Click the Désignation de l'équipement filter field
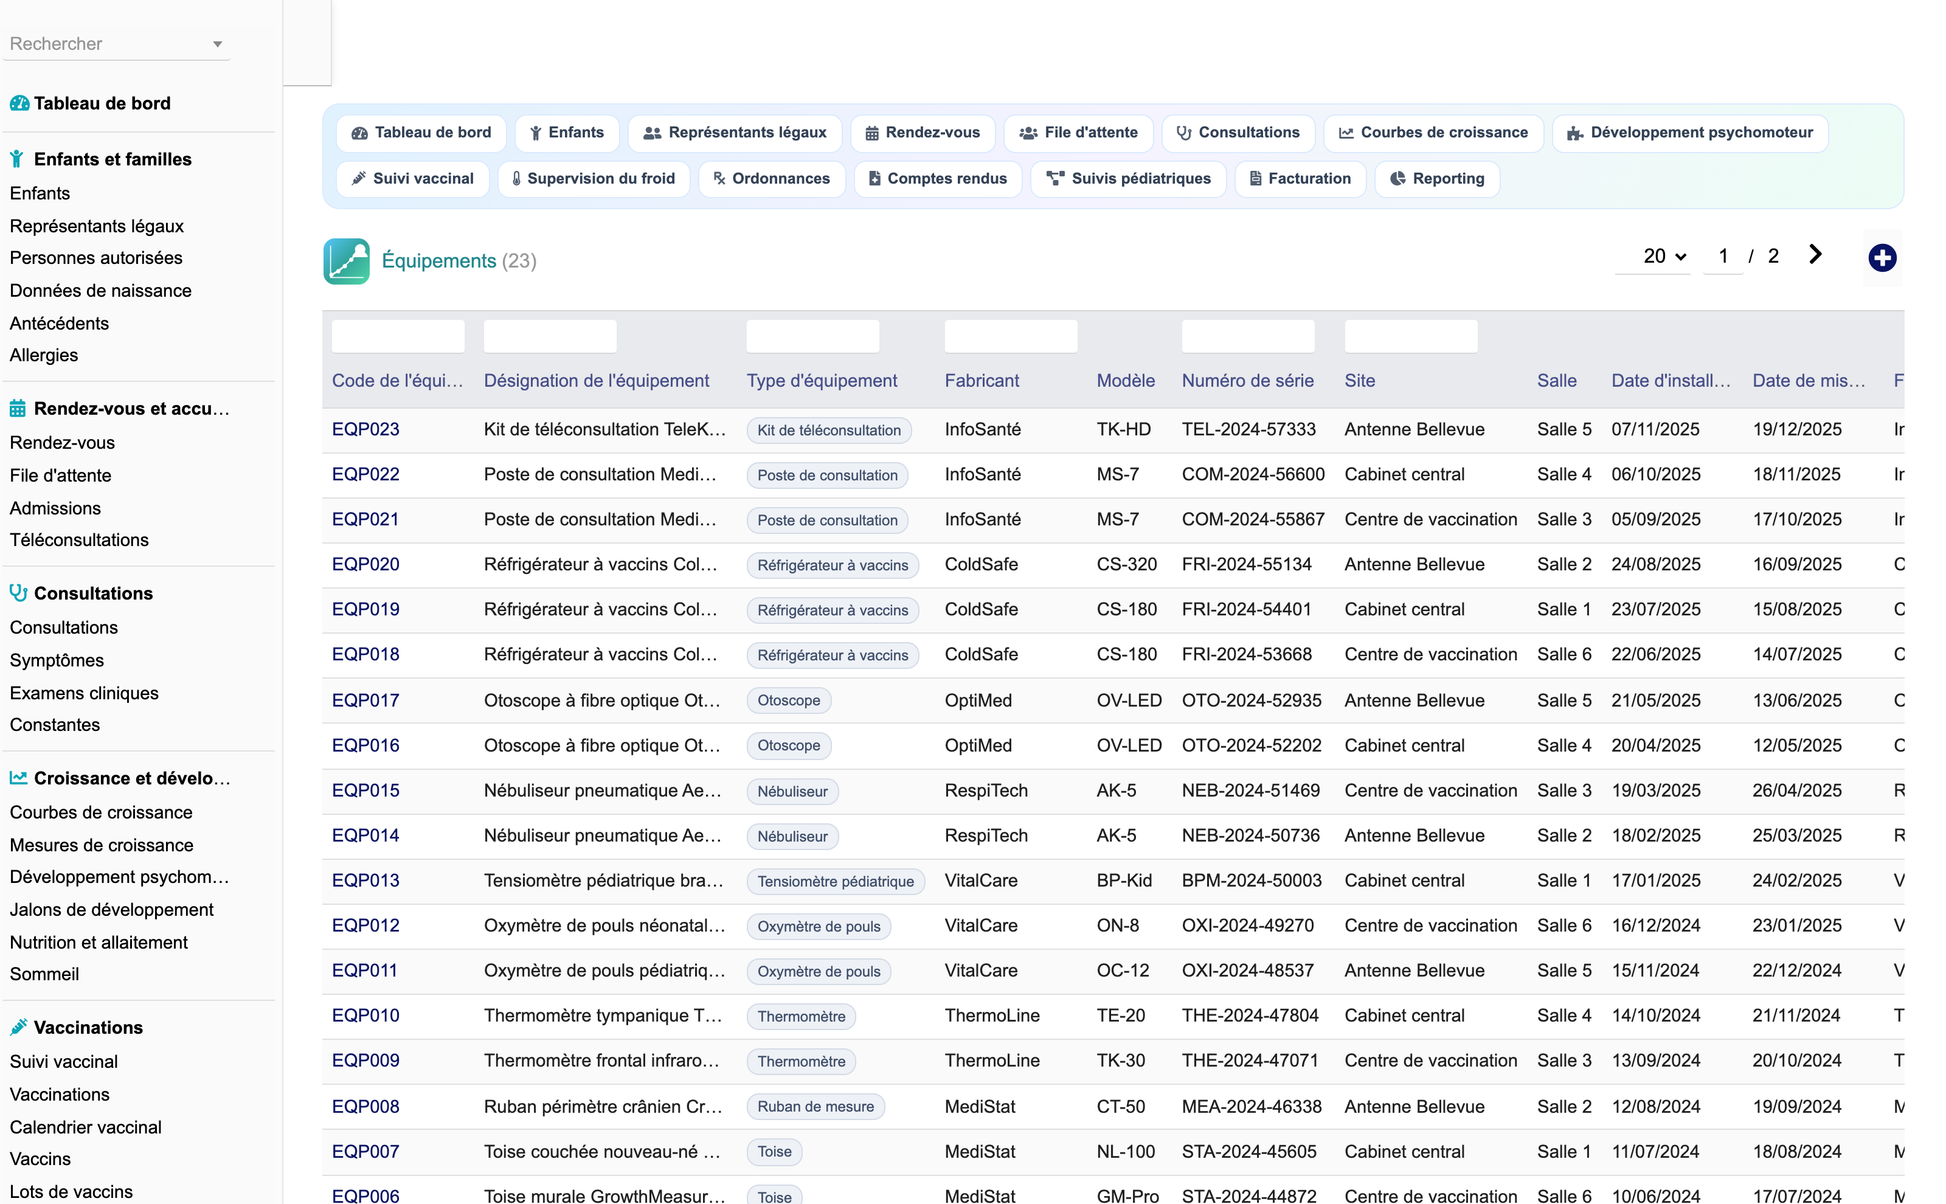Image resolution: width=1946 pixels, height=1204 pixels. point(550,336)
